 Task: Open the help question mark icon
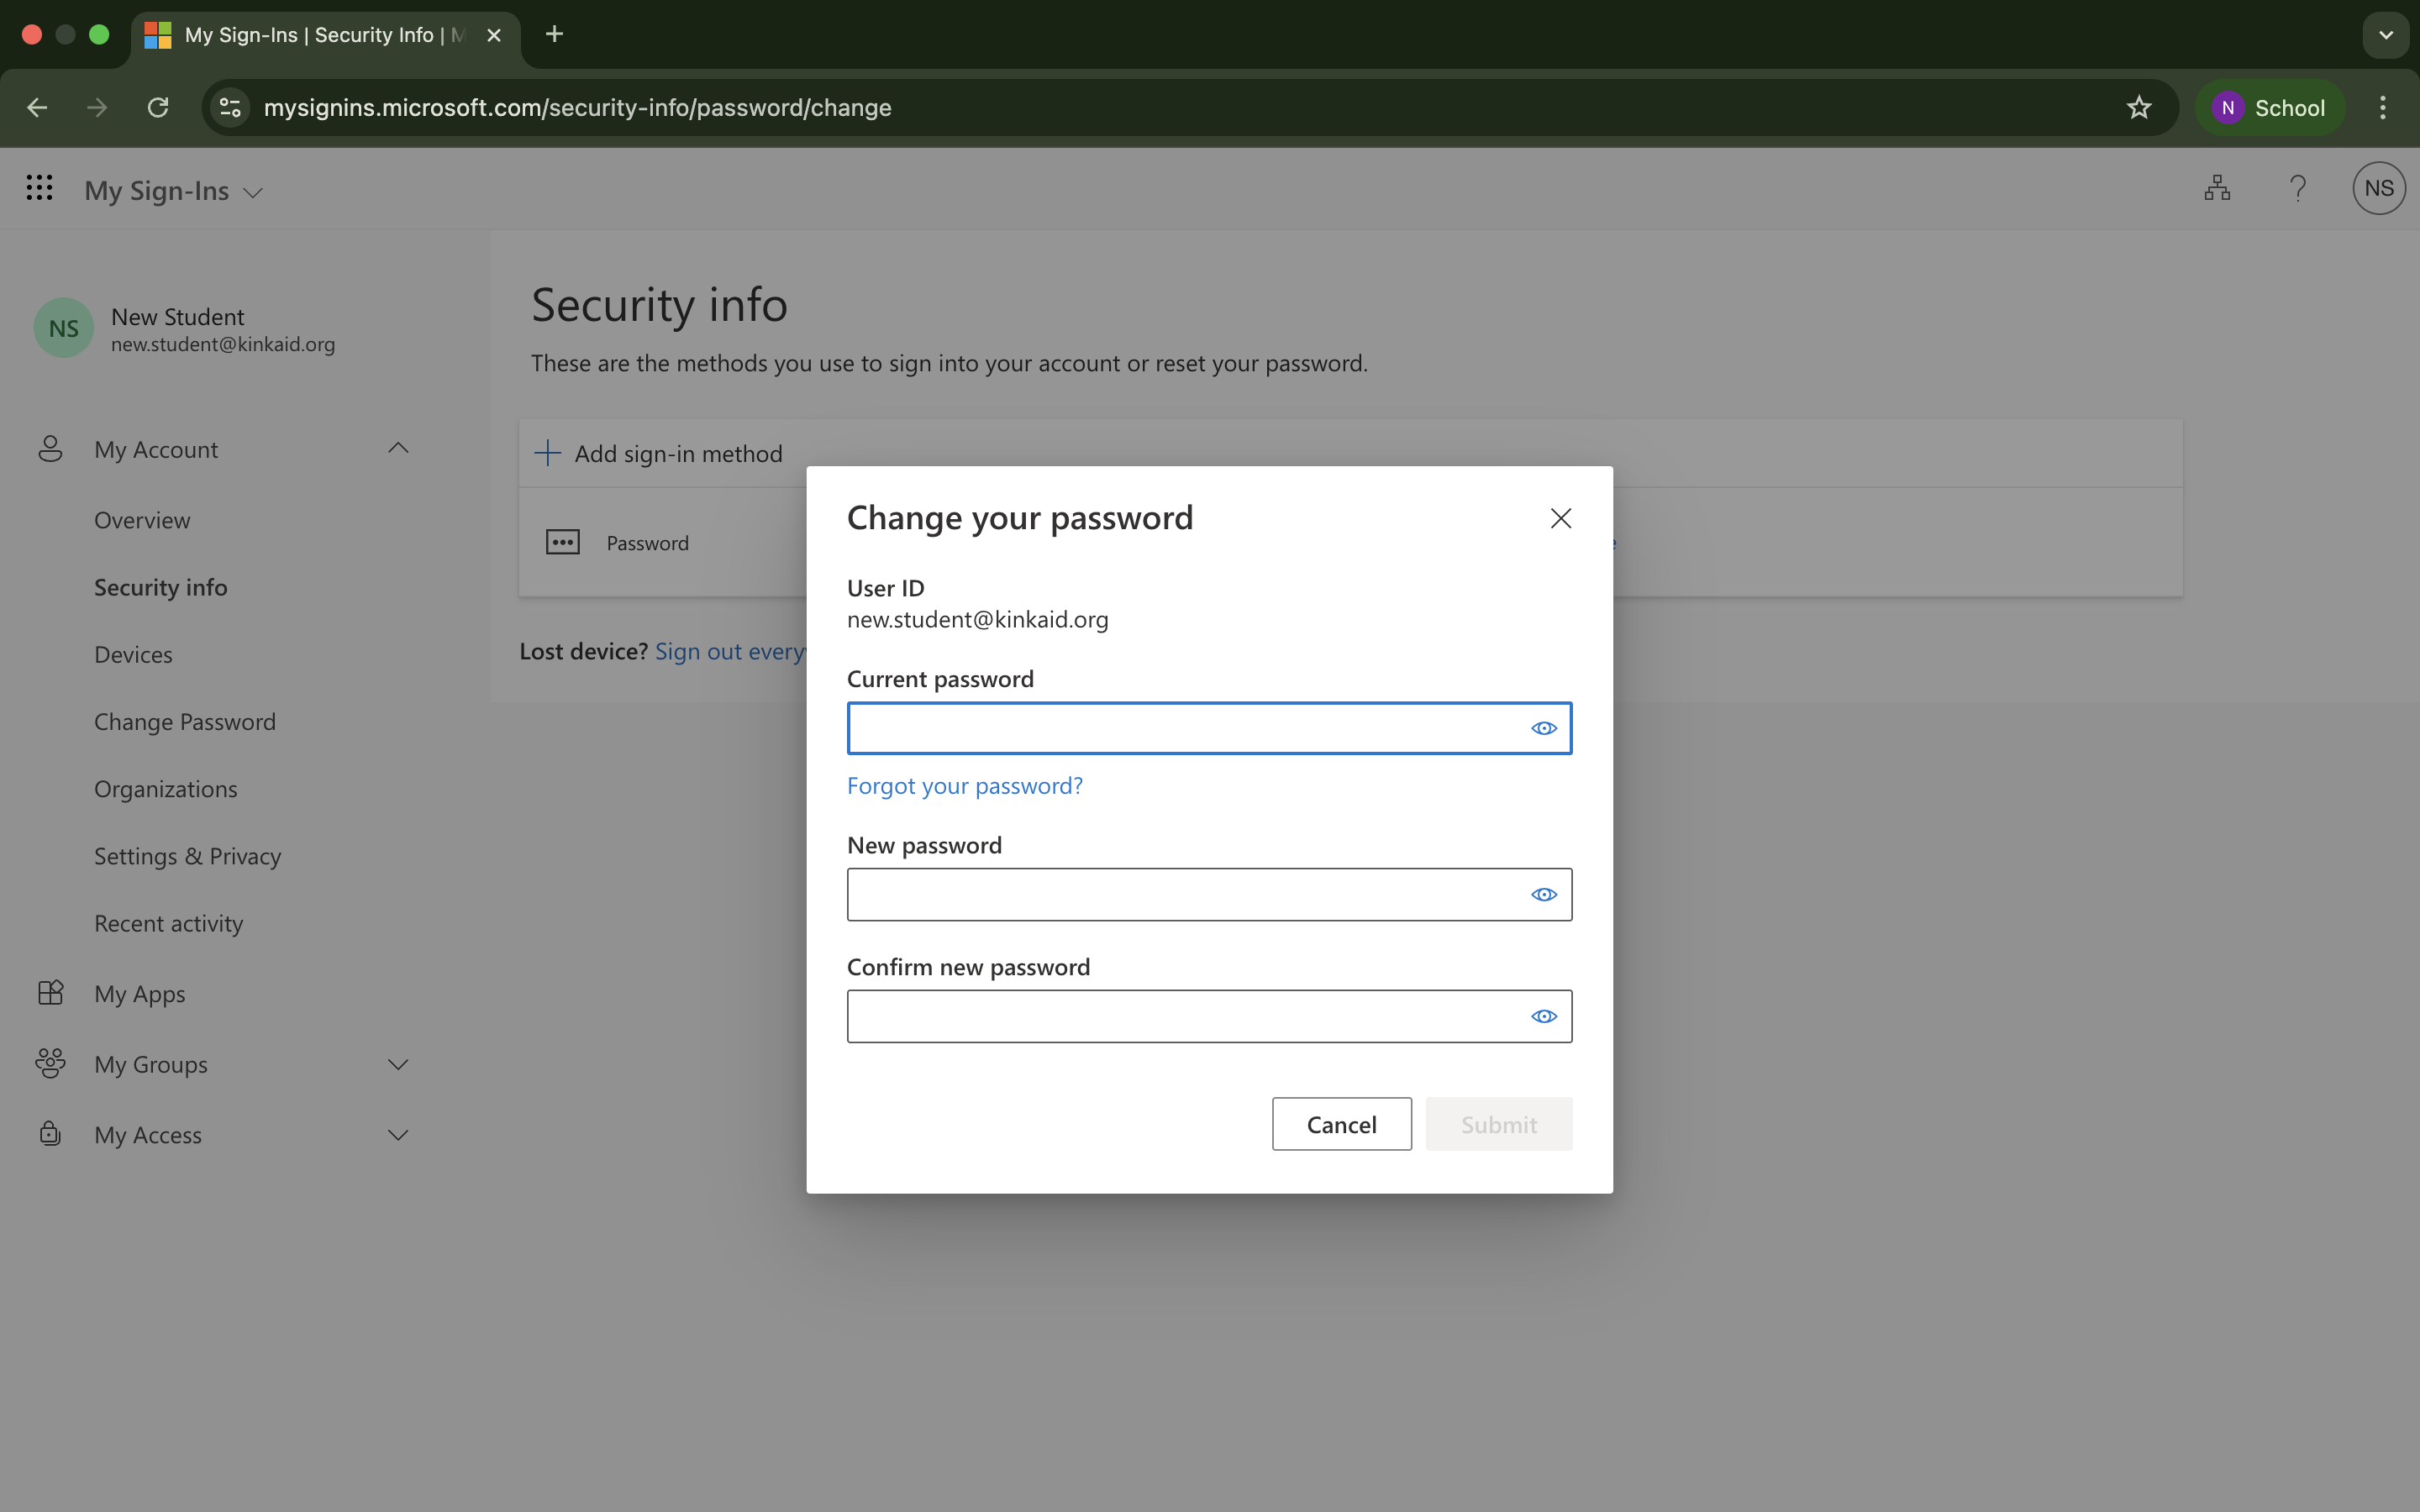pos(2298,188)
